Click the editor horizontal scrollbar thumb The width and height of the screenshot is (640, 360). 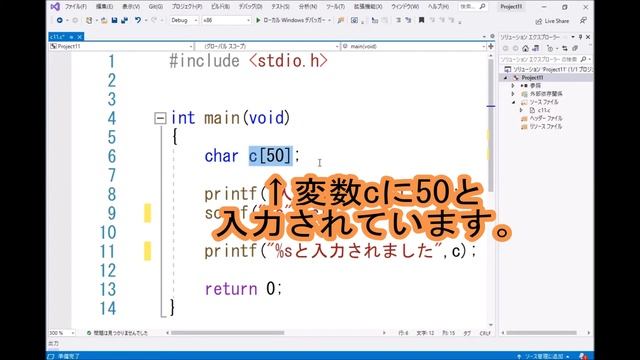pyautogui.click(x=227, y=333)
